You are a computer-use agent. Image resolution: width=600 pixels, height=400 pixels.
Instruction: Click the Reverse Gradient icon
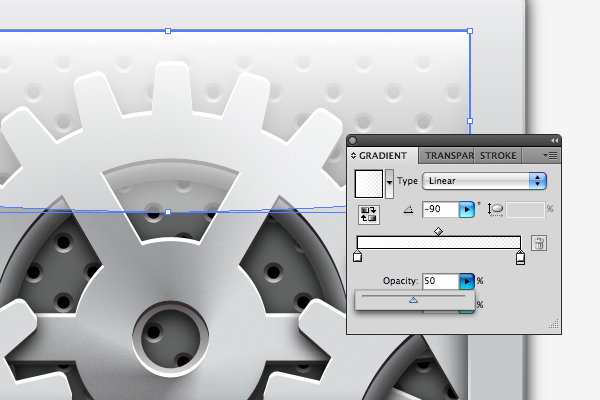(369, 214)
